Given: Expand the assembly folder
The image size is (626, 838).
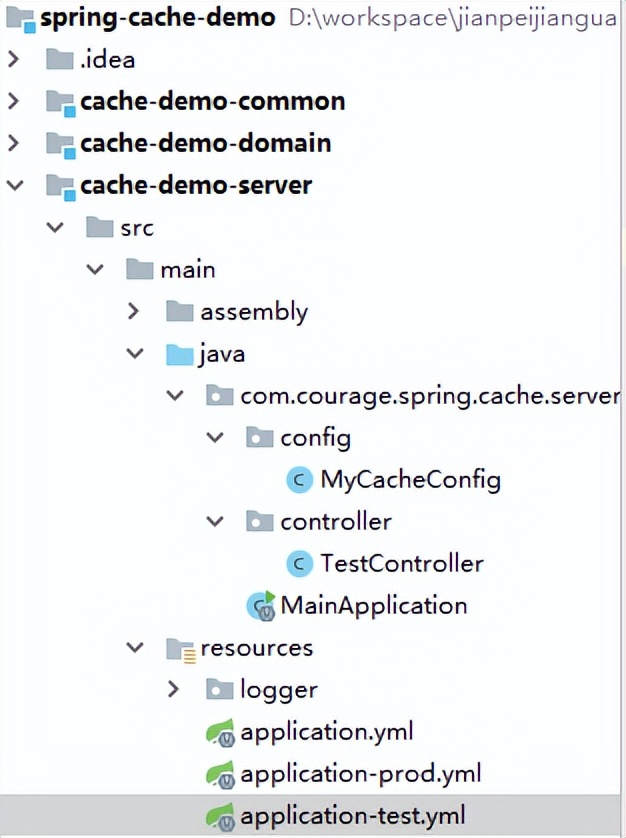Looking at the screenshot, I should (x=133, y=312).
